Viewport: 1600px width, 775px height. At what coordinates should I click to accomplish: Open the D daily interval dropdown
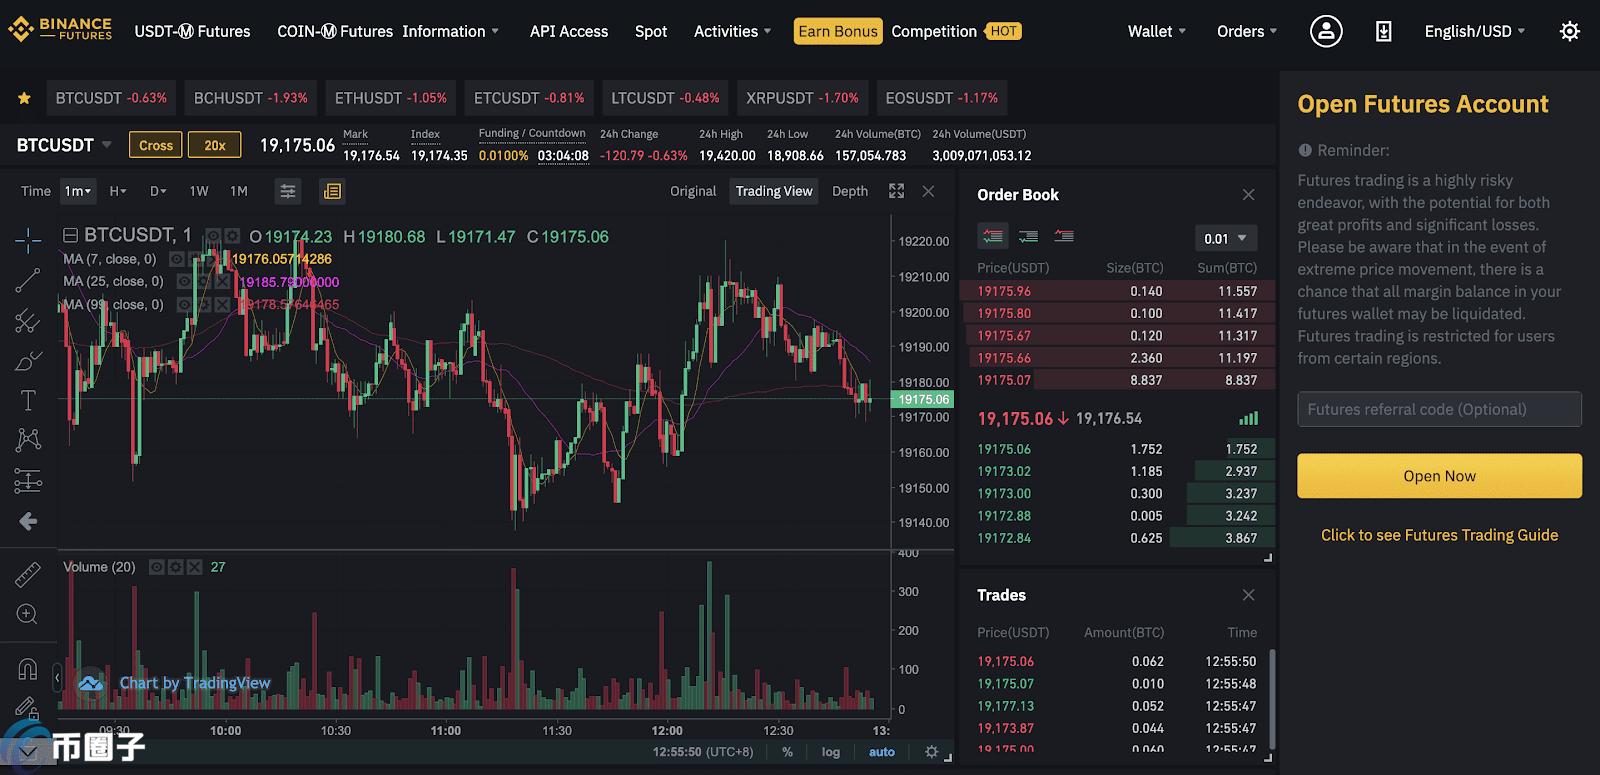(158, 191)
